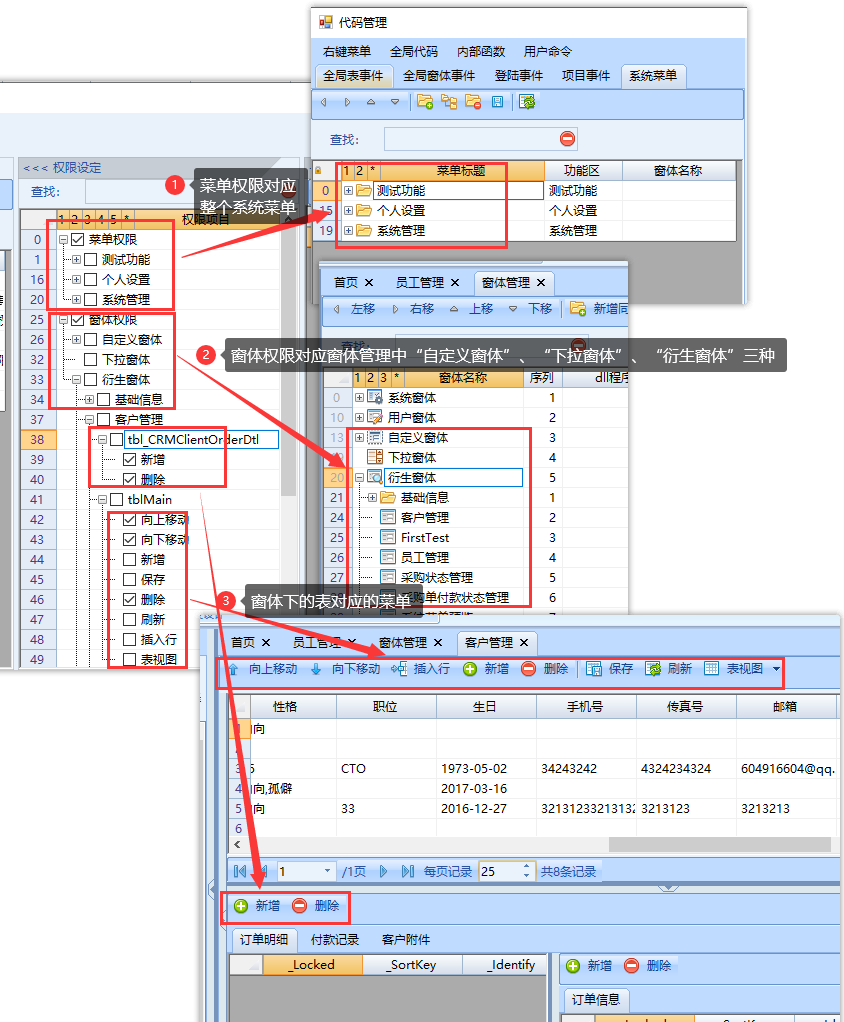Close the 员工管理 tab in 窗体管理 window
The image size is (844, 1022).
point(455,282)
